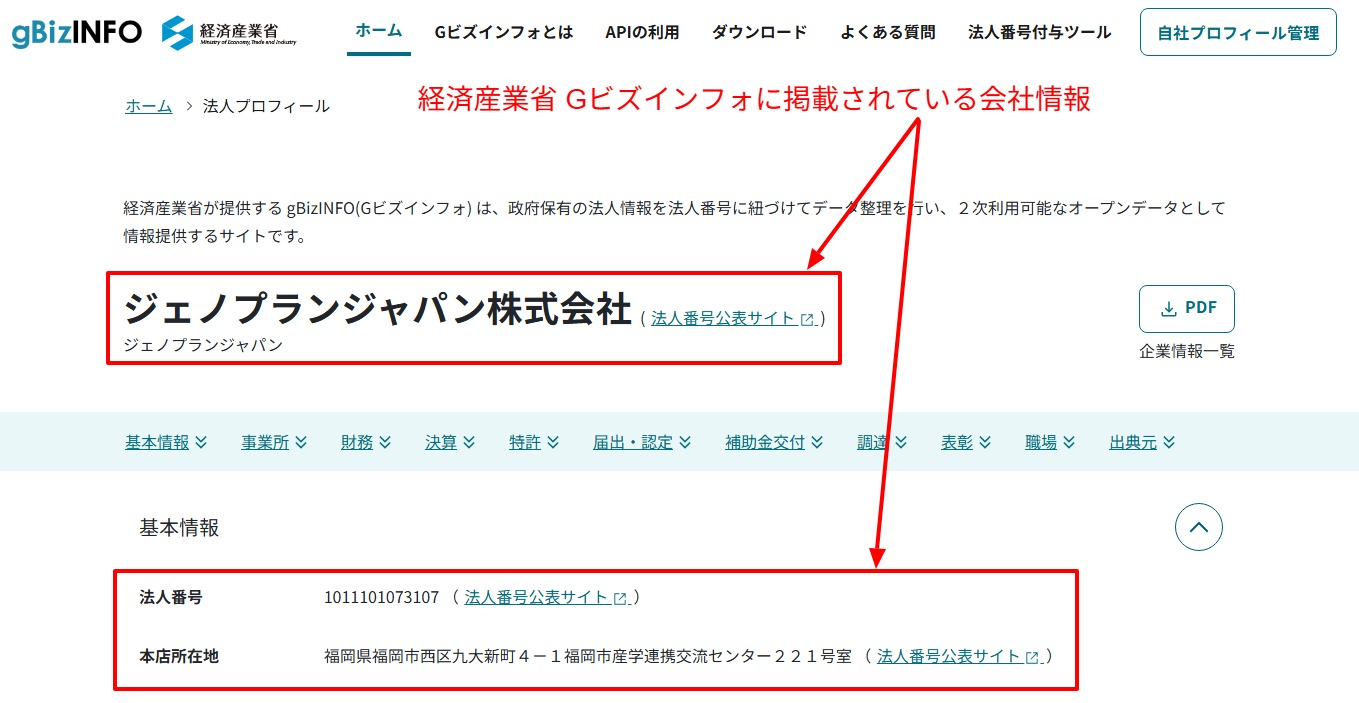The height and width of the screenshot is (703, 1359).
Task: Switch to the ホーム navigation tab
Action: coord(377,31)
